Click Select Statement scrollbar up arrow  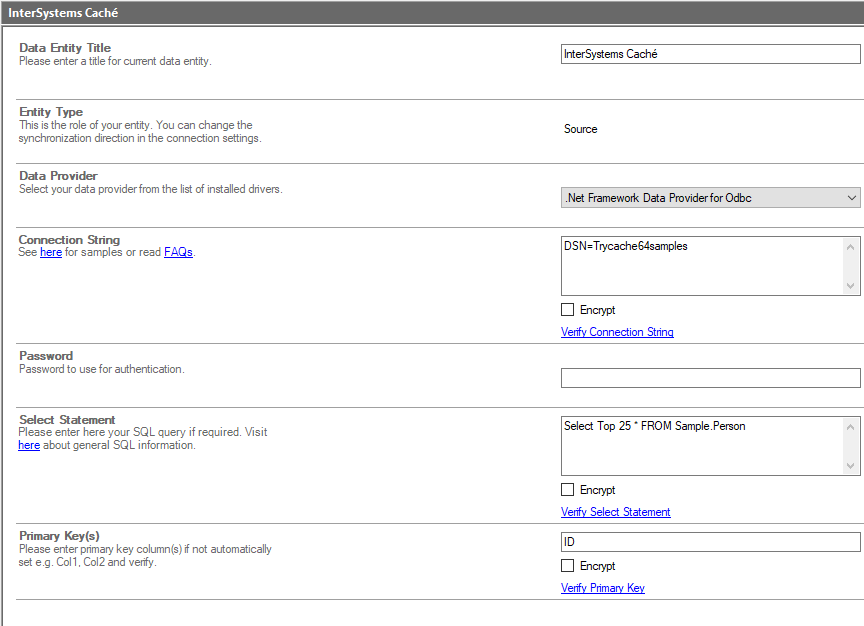point(851,426)
